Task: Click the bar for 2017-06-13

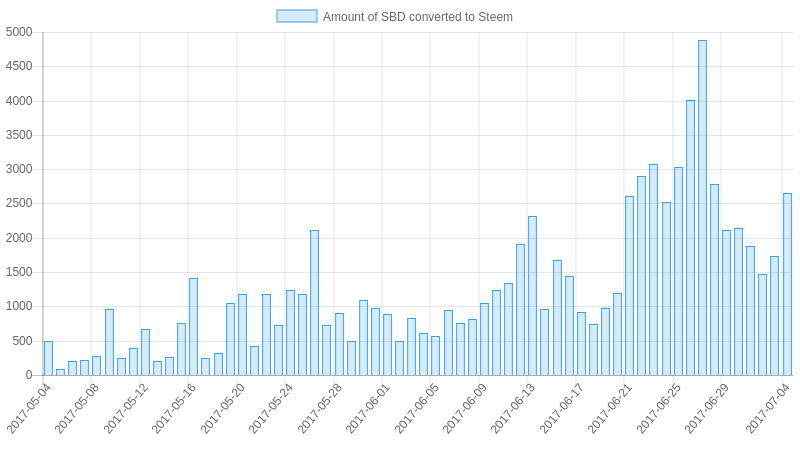Action: point(532,296)
